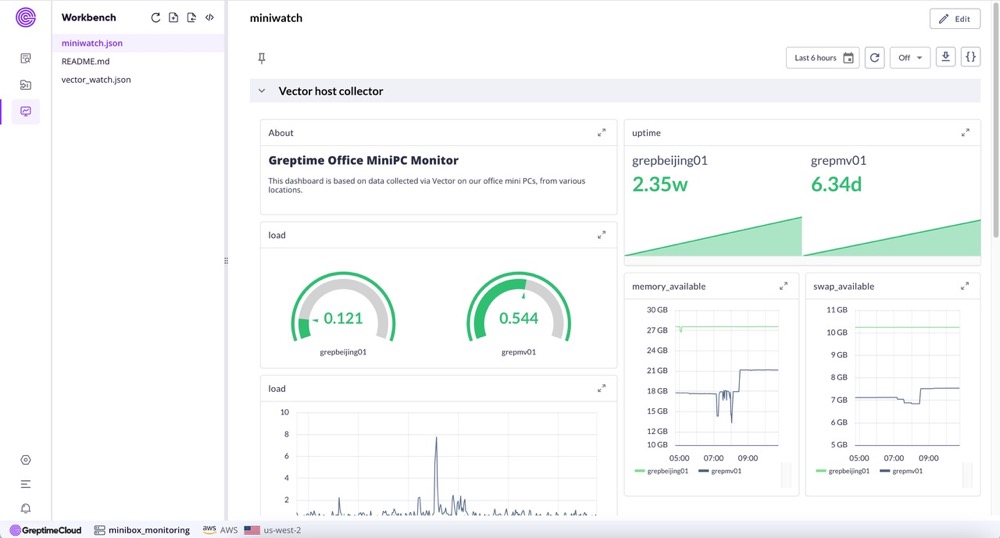1000x538 pixels.
Task: Open miniwatch.json in the file list
Action: (138, 43)
